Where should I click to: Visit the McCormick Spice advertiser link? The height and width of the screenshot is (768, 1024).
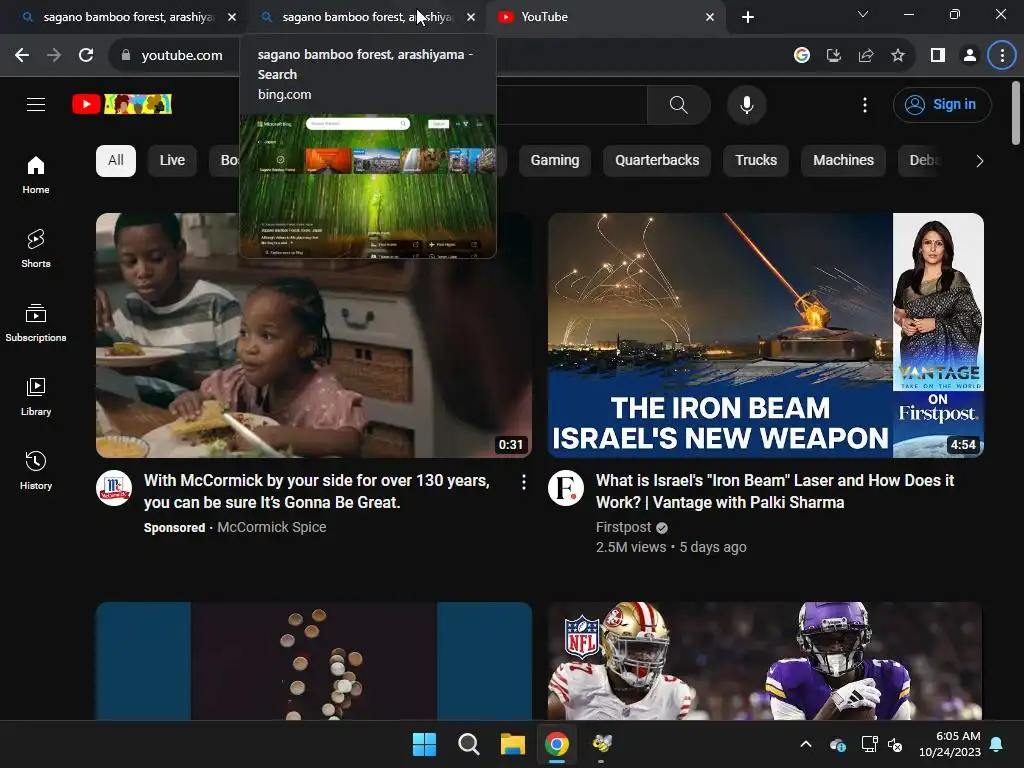coord(272,527)
